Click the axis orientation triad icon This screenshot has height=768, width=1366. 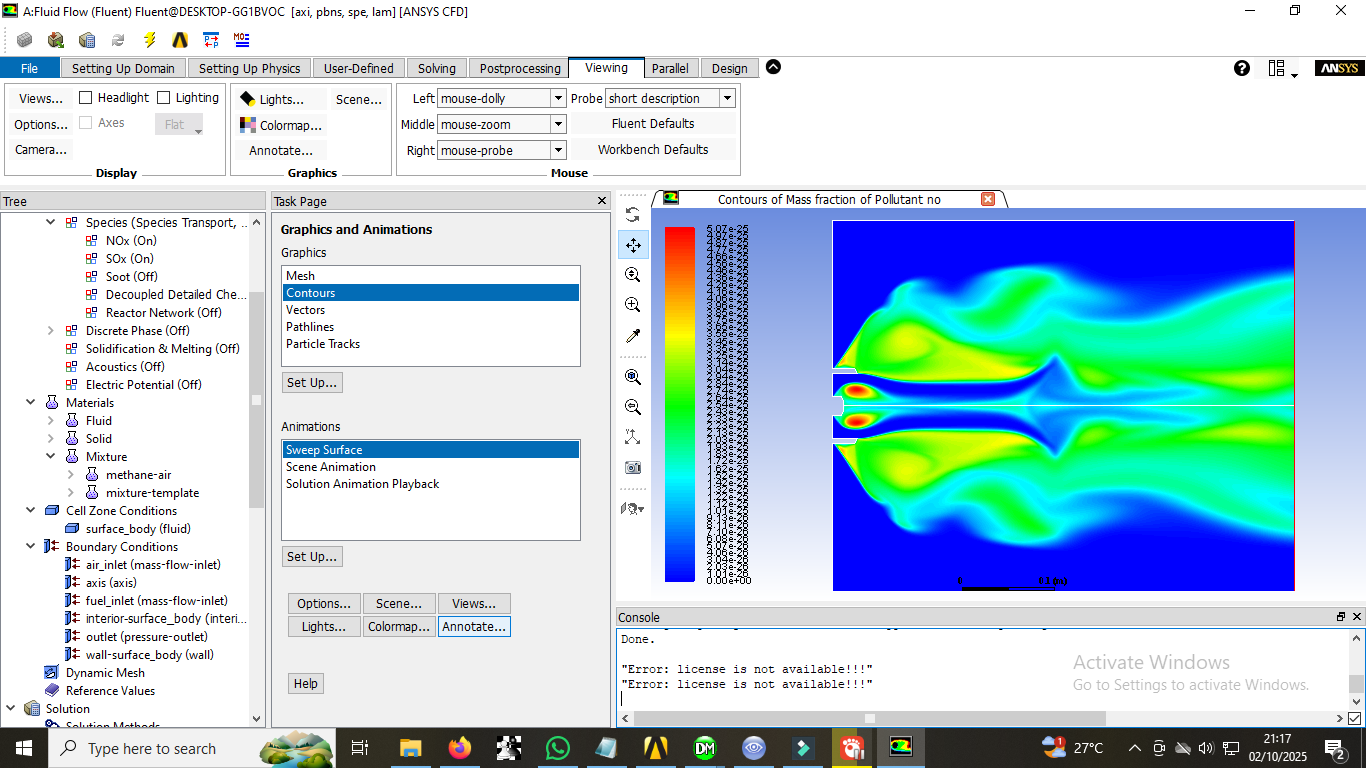(x=632, y=437)
